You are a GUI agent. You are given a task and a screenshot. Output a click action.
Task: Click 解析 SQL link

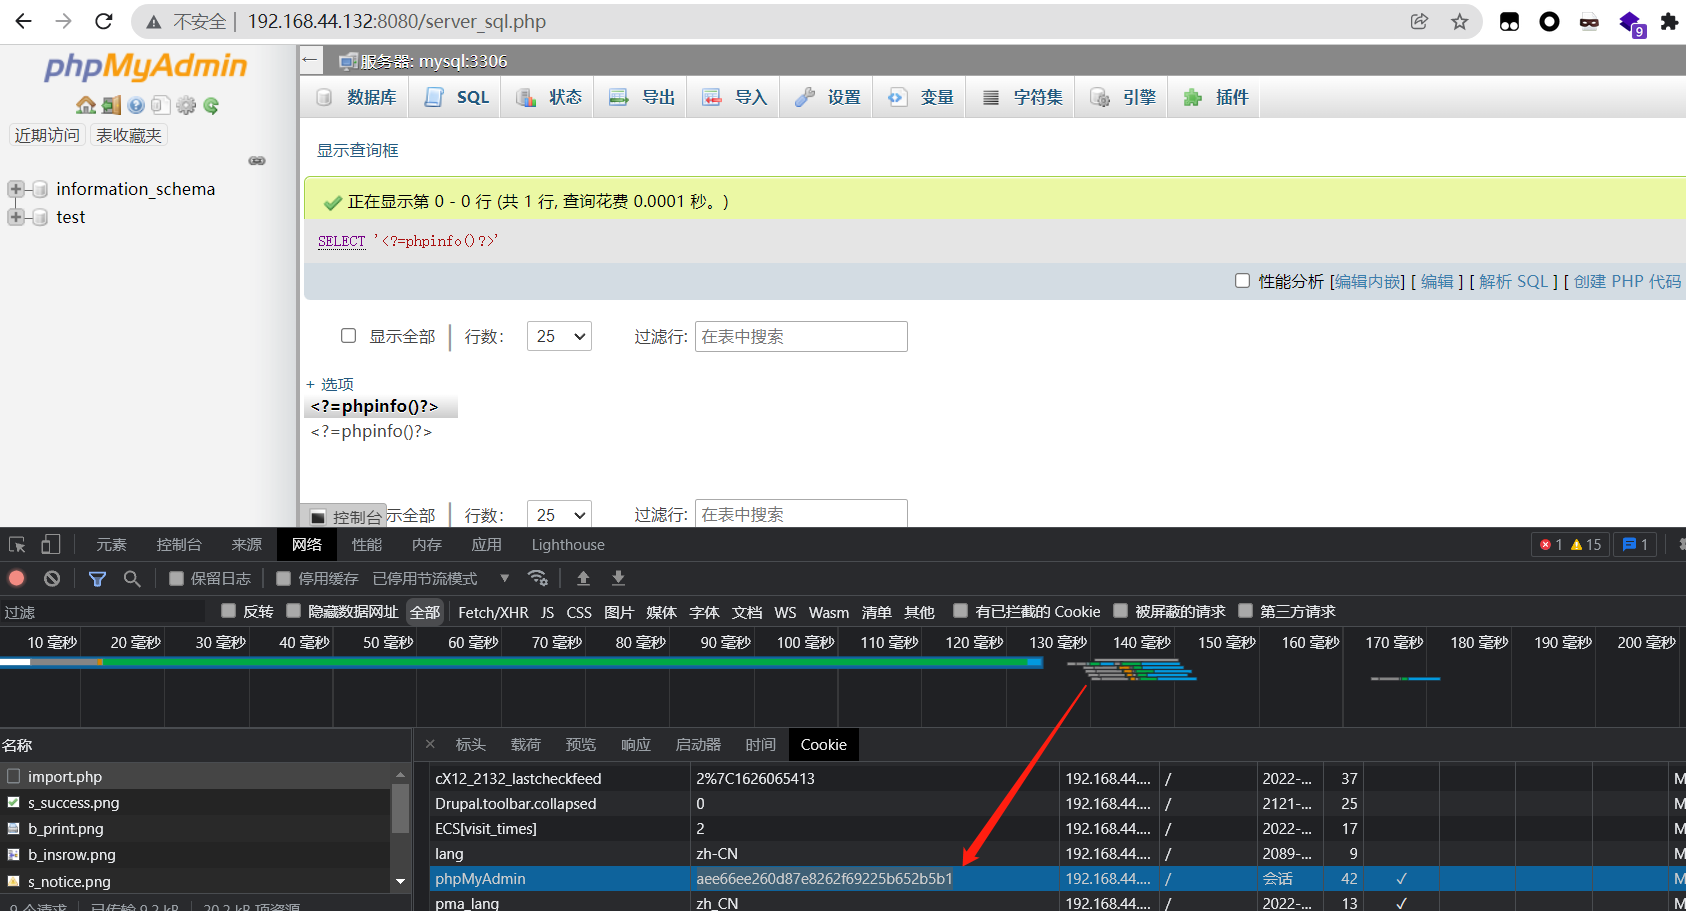1514,281
